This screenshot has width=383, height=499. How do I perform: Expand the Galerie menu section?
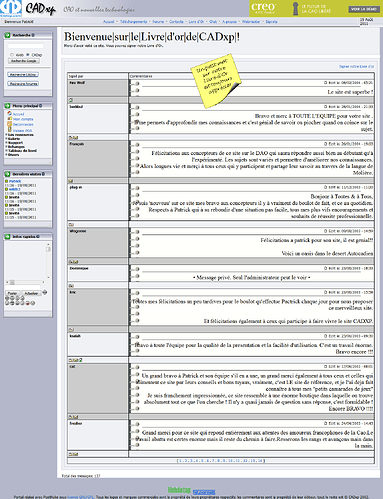(x=13, y=139)
